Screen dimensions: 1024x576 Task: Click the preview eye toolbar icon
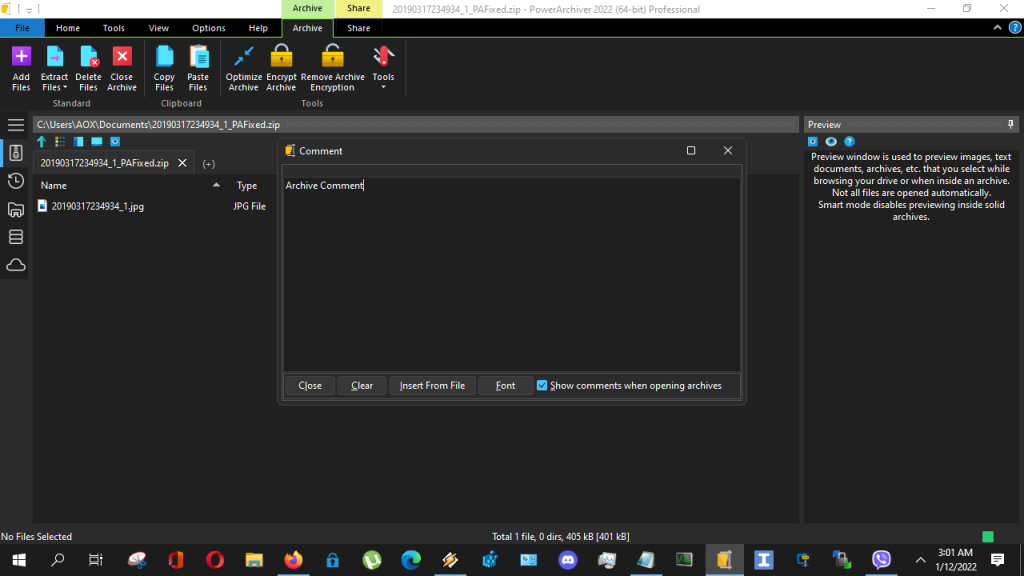pos(115,142)
